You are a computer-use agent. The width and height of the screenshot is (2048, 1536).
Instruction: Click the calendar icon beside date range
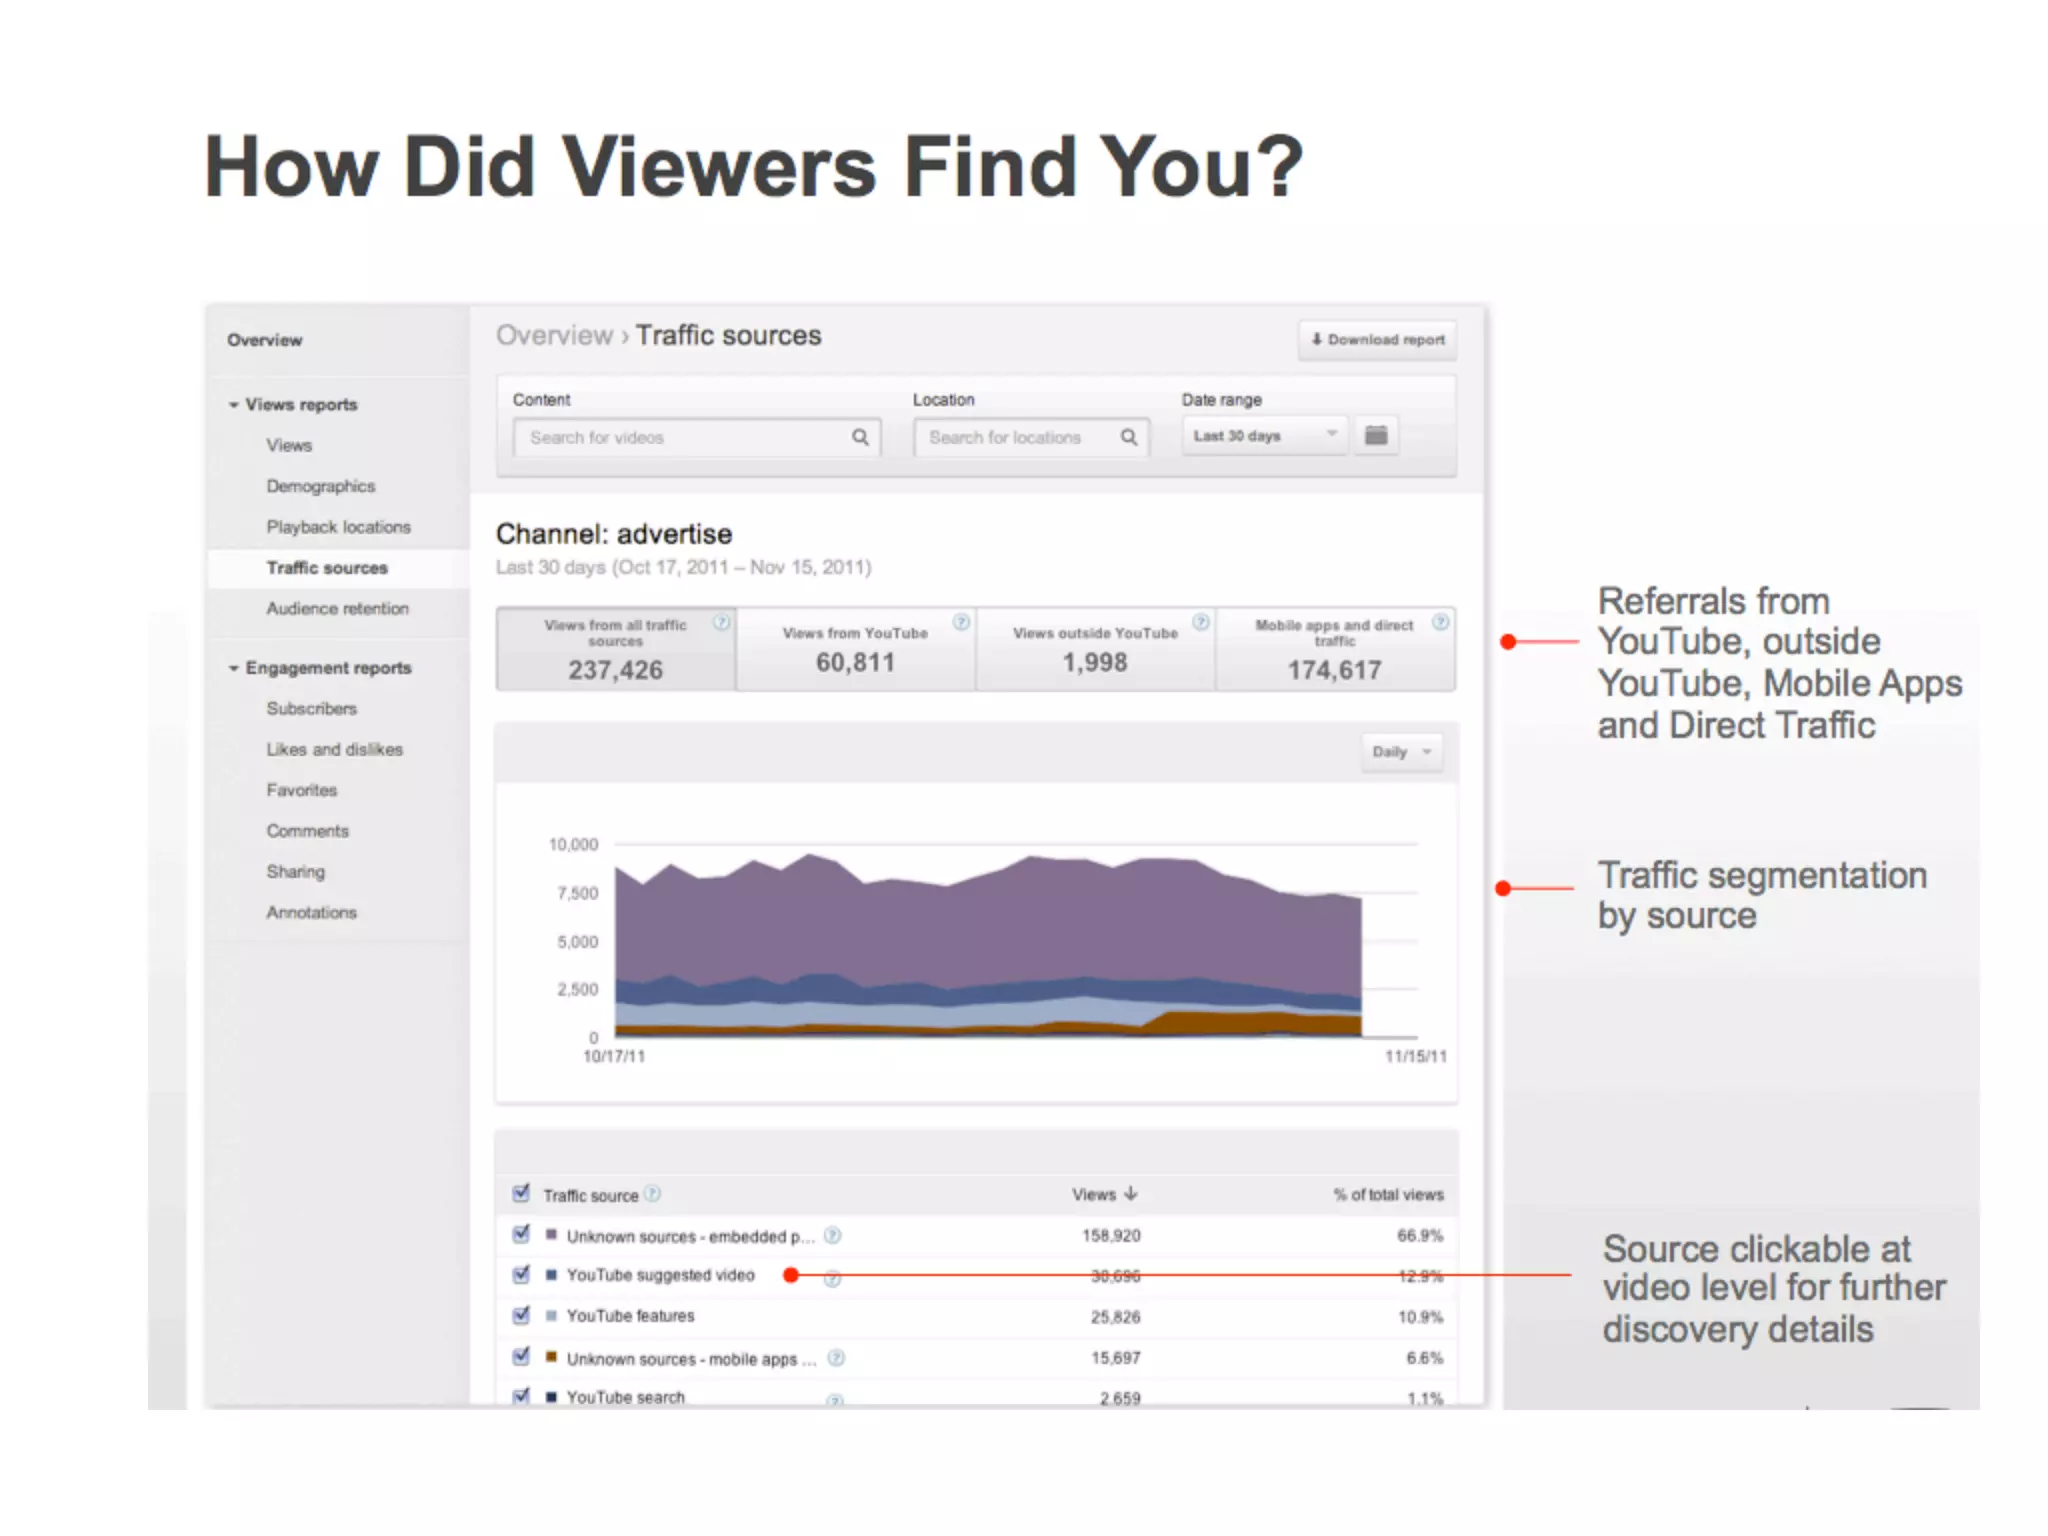tap(1376, 435)
